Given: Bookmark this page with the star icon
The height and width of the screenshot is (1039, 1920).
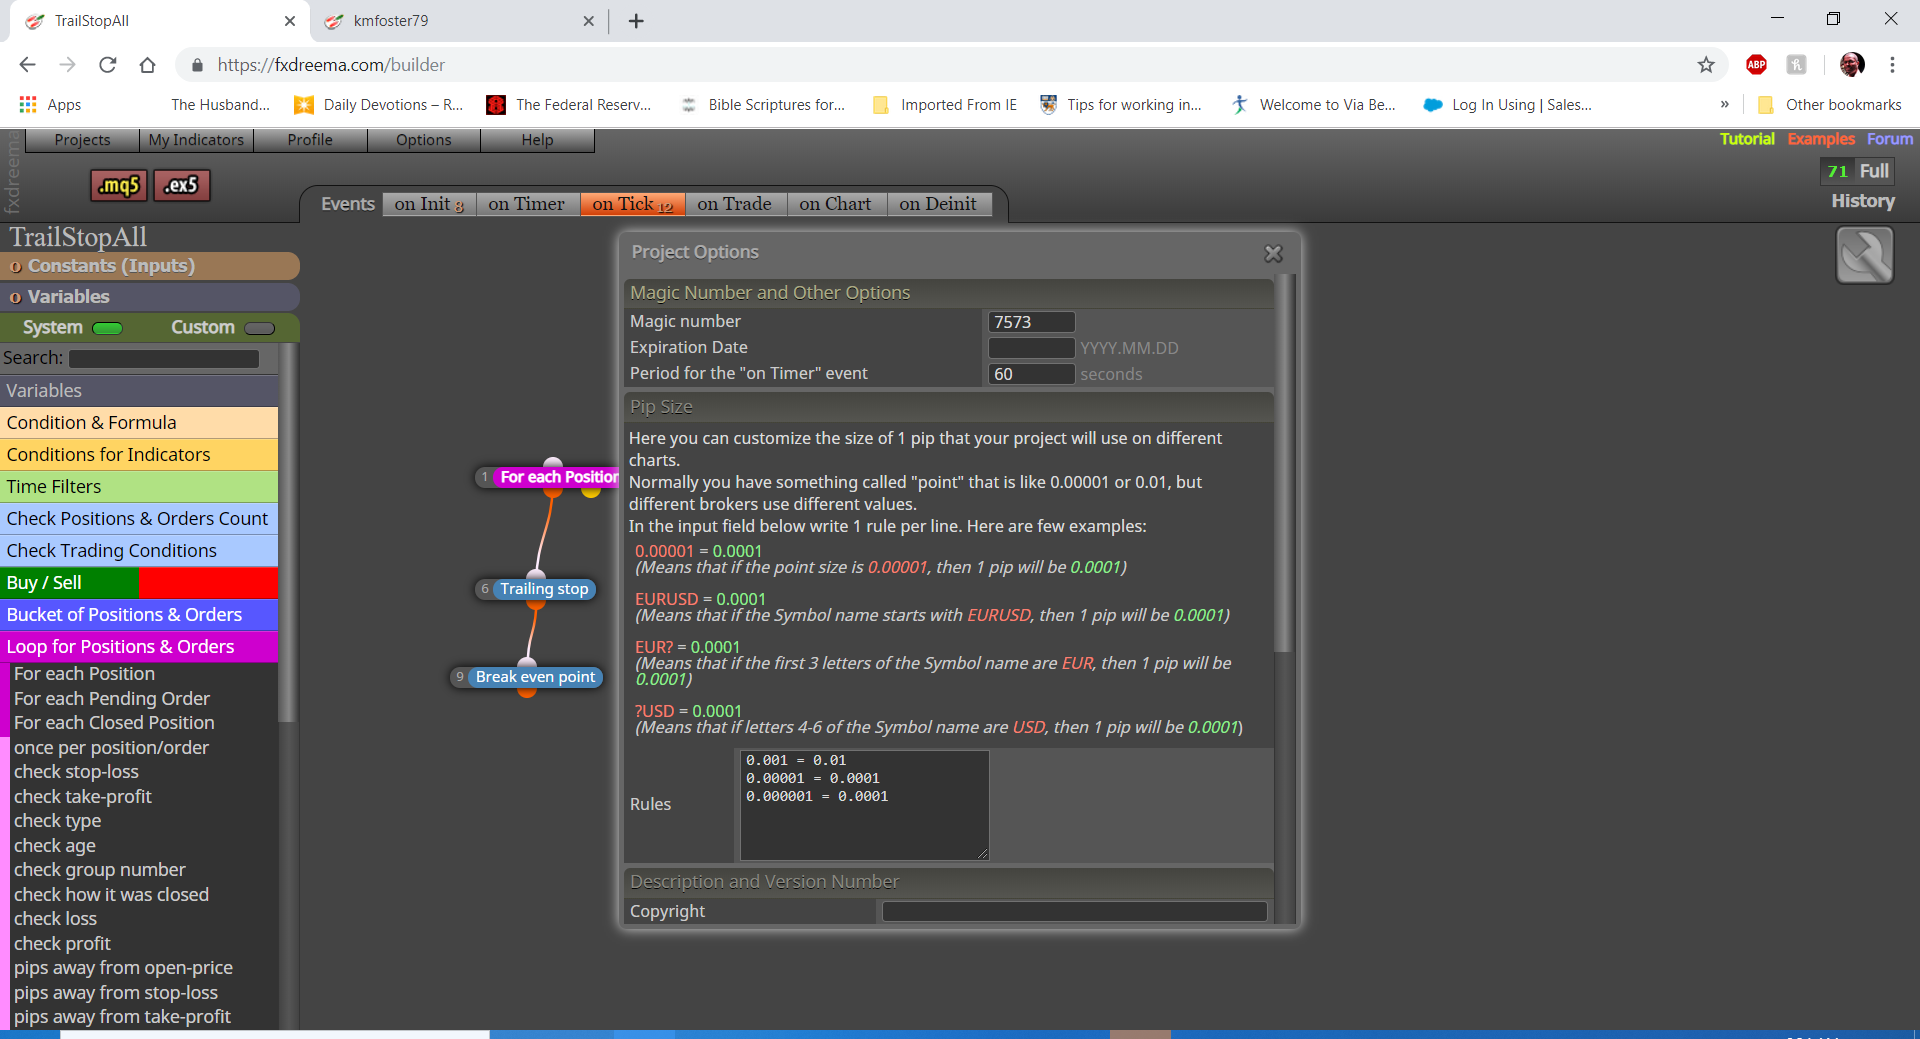Looking at the screenshot, I should pyautogui.click(x=1706, y=65).
